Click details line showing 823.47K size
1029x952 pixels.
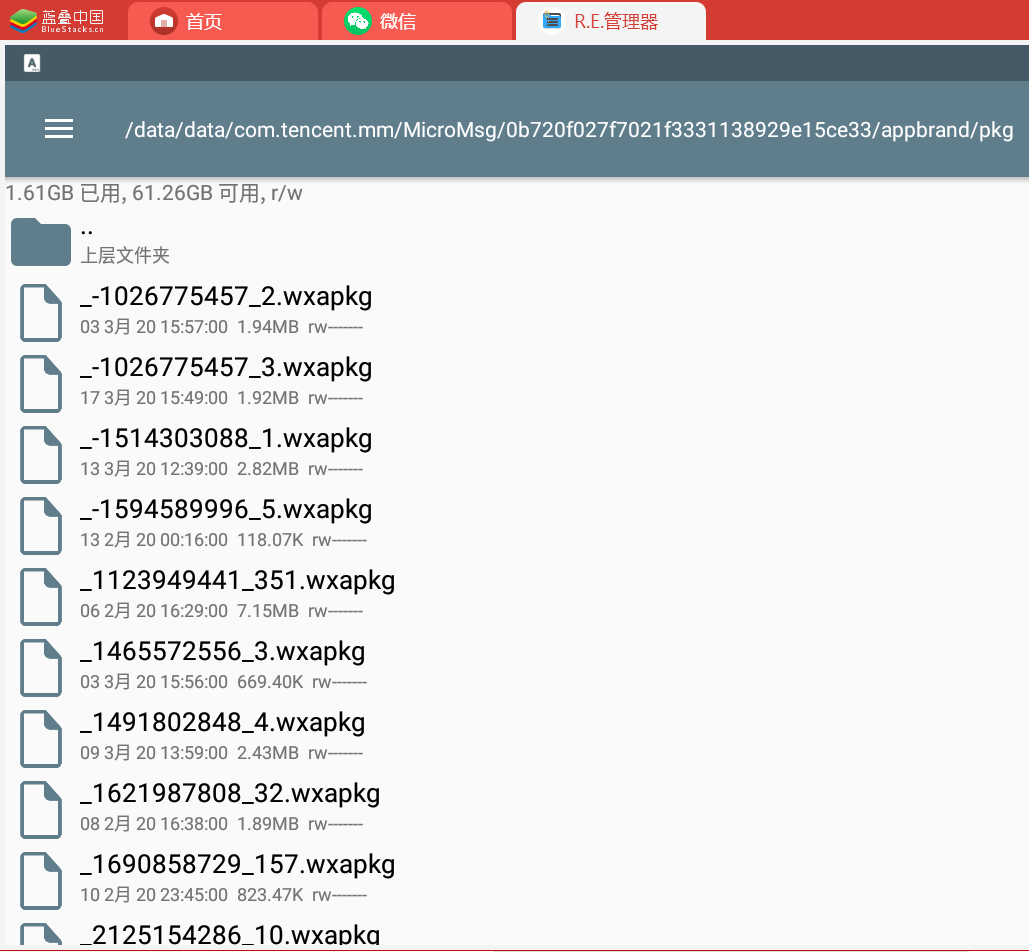[223, 895]
